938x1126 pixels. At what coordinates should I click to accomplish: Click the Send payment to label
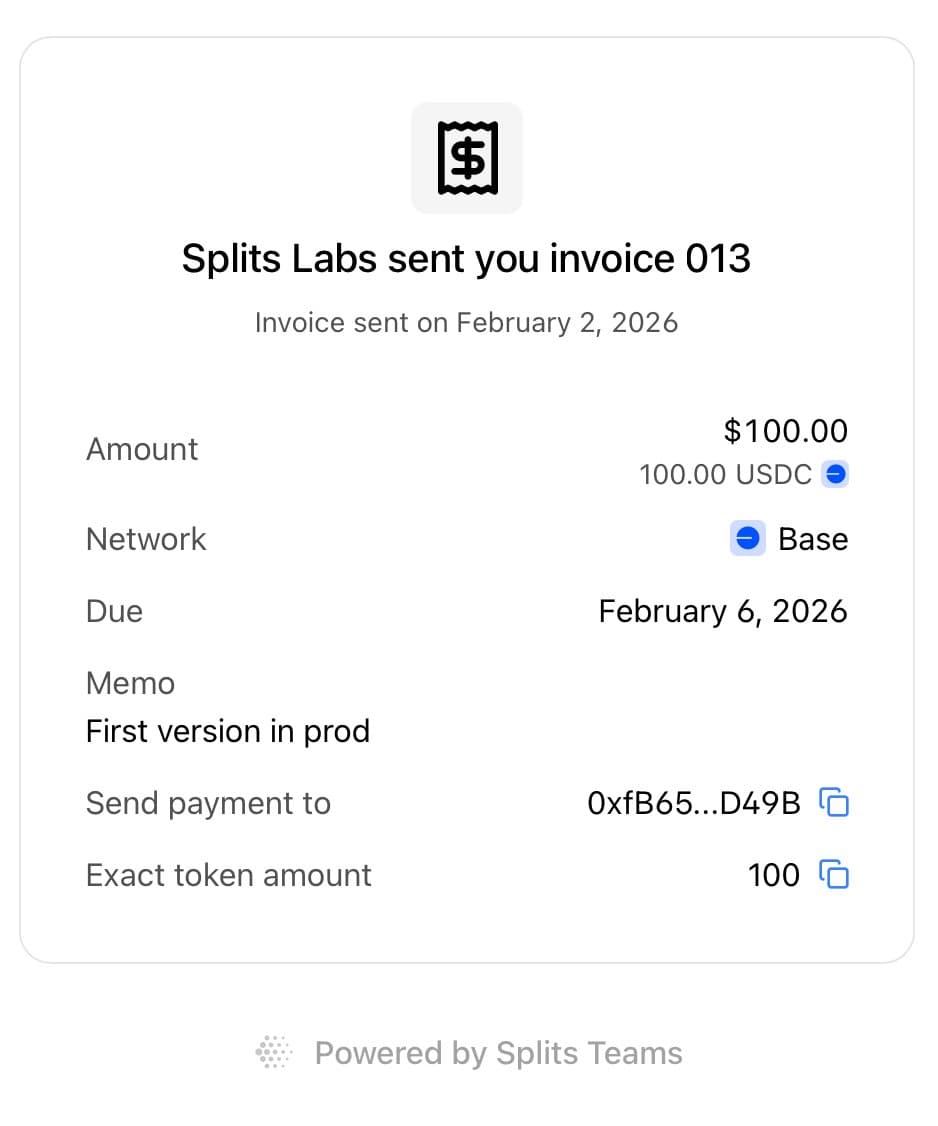pyautogui.click(x=208, y=803)
